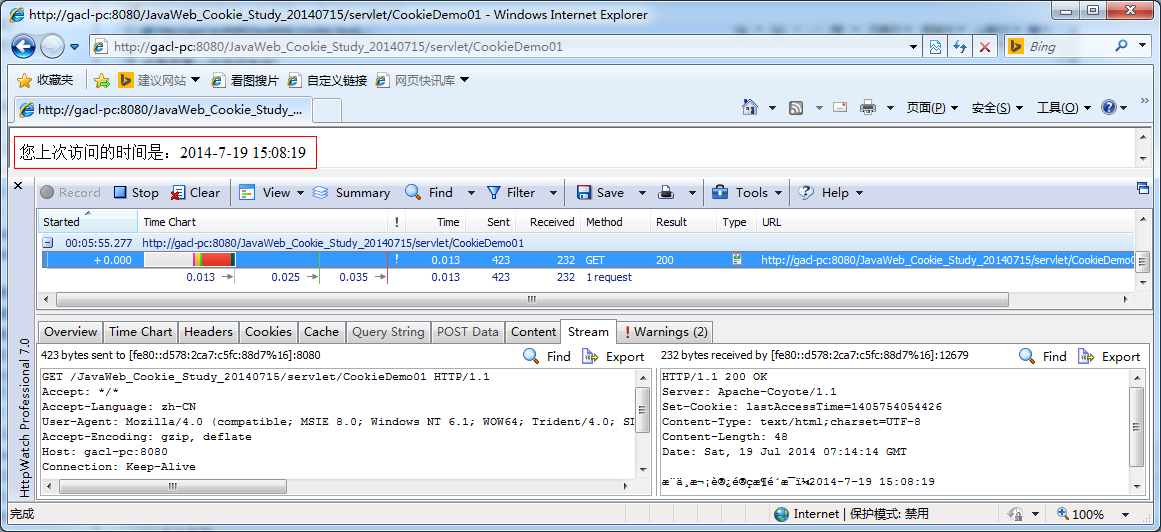Click the search magnifier icon
This screenshot has width=1161, height=532.
click(x=1121, y=46)
